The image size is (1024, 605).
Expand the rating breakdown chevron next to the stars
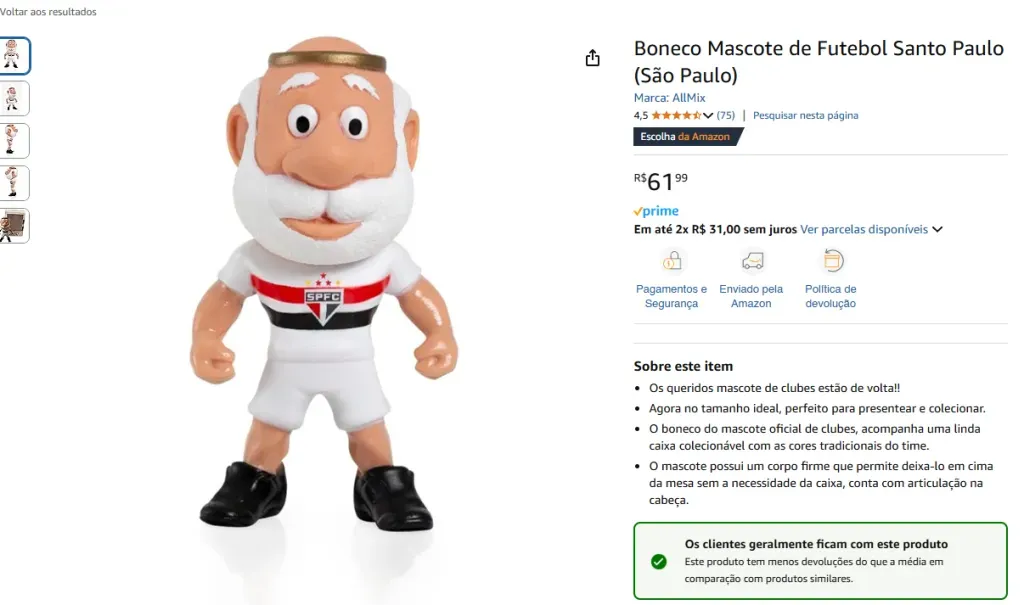click(x=709, y=116)
